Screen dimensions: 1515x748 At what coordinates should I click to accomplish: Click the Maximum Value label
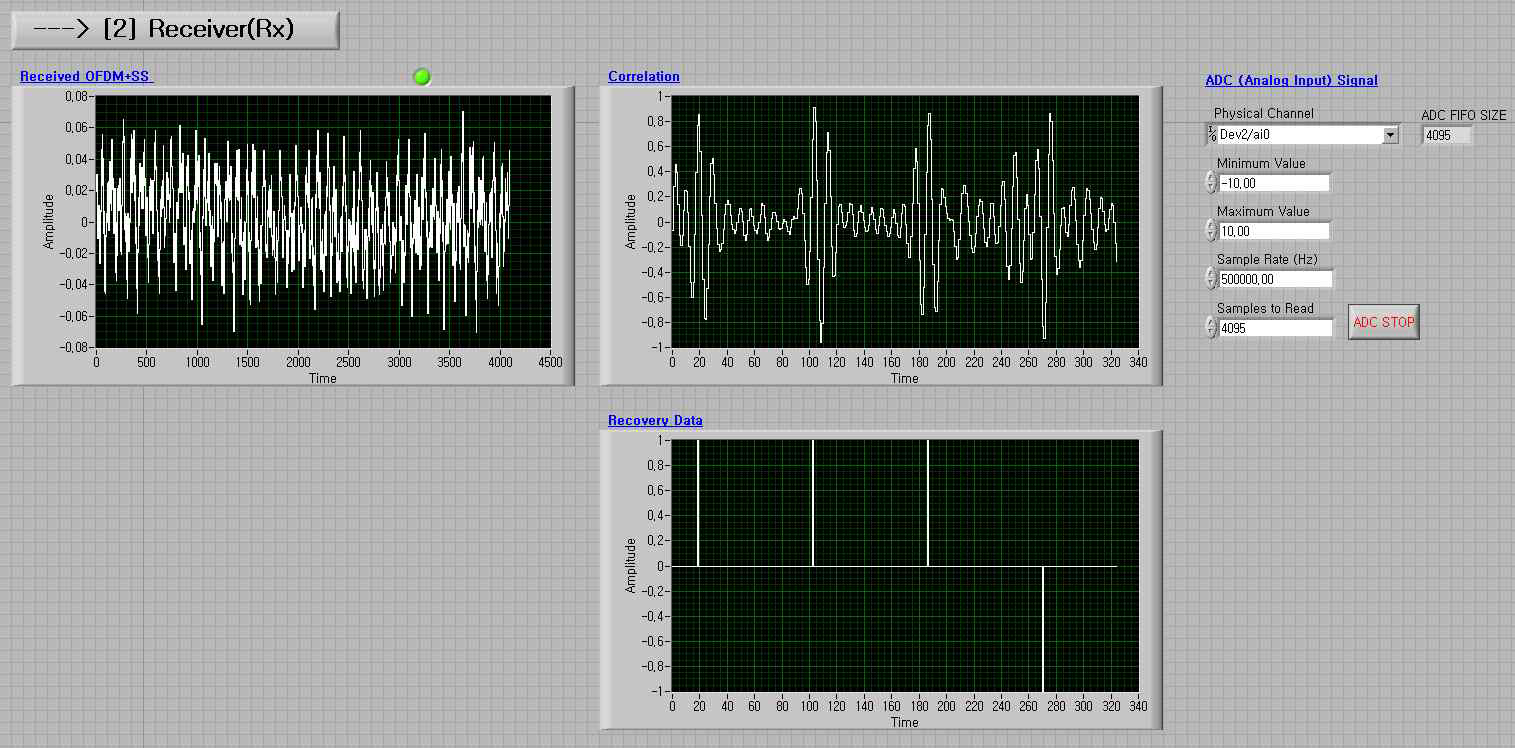pos(1263,211)
